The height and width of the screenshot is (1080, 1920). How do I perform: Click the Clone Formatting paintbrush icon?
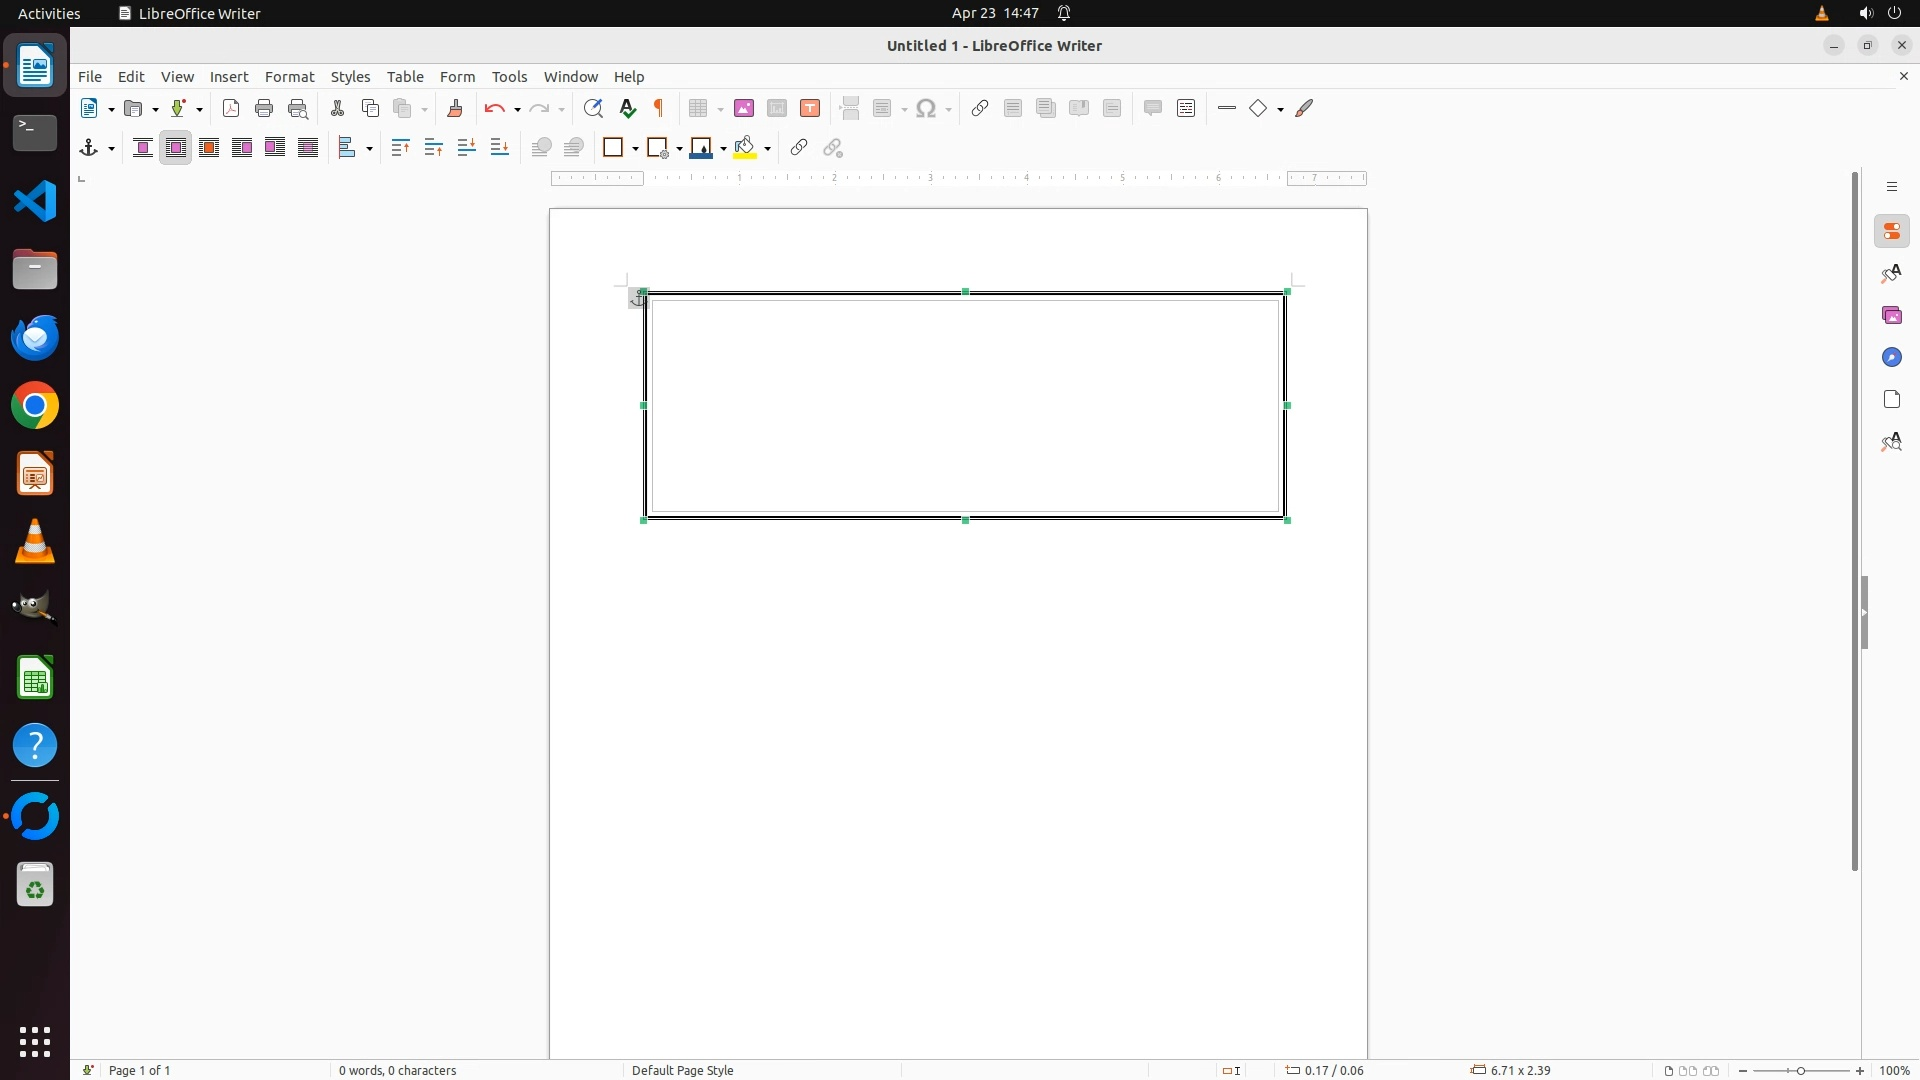click(x=455, y=109)
